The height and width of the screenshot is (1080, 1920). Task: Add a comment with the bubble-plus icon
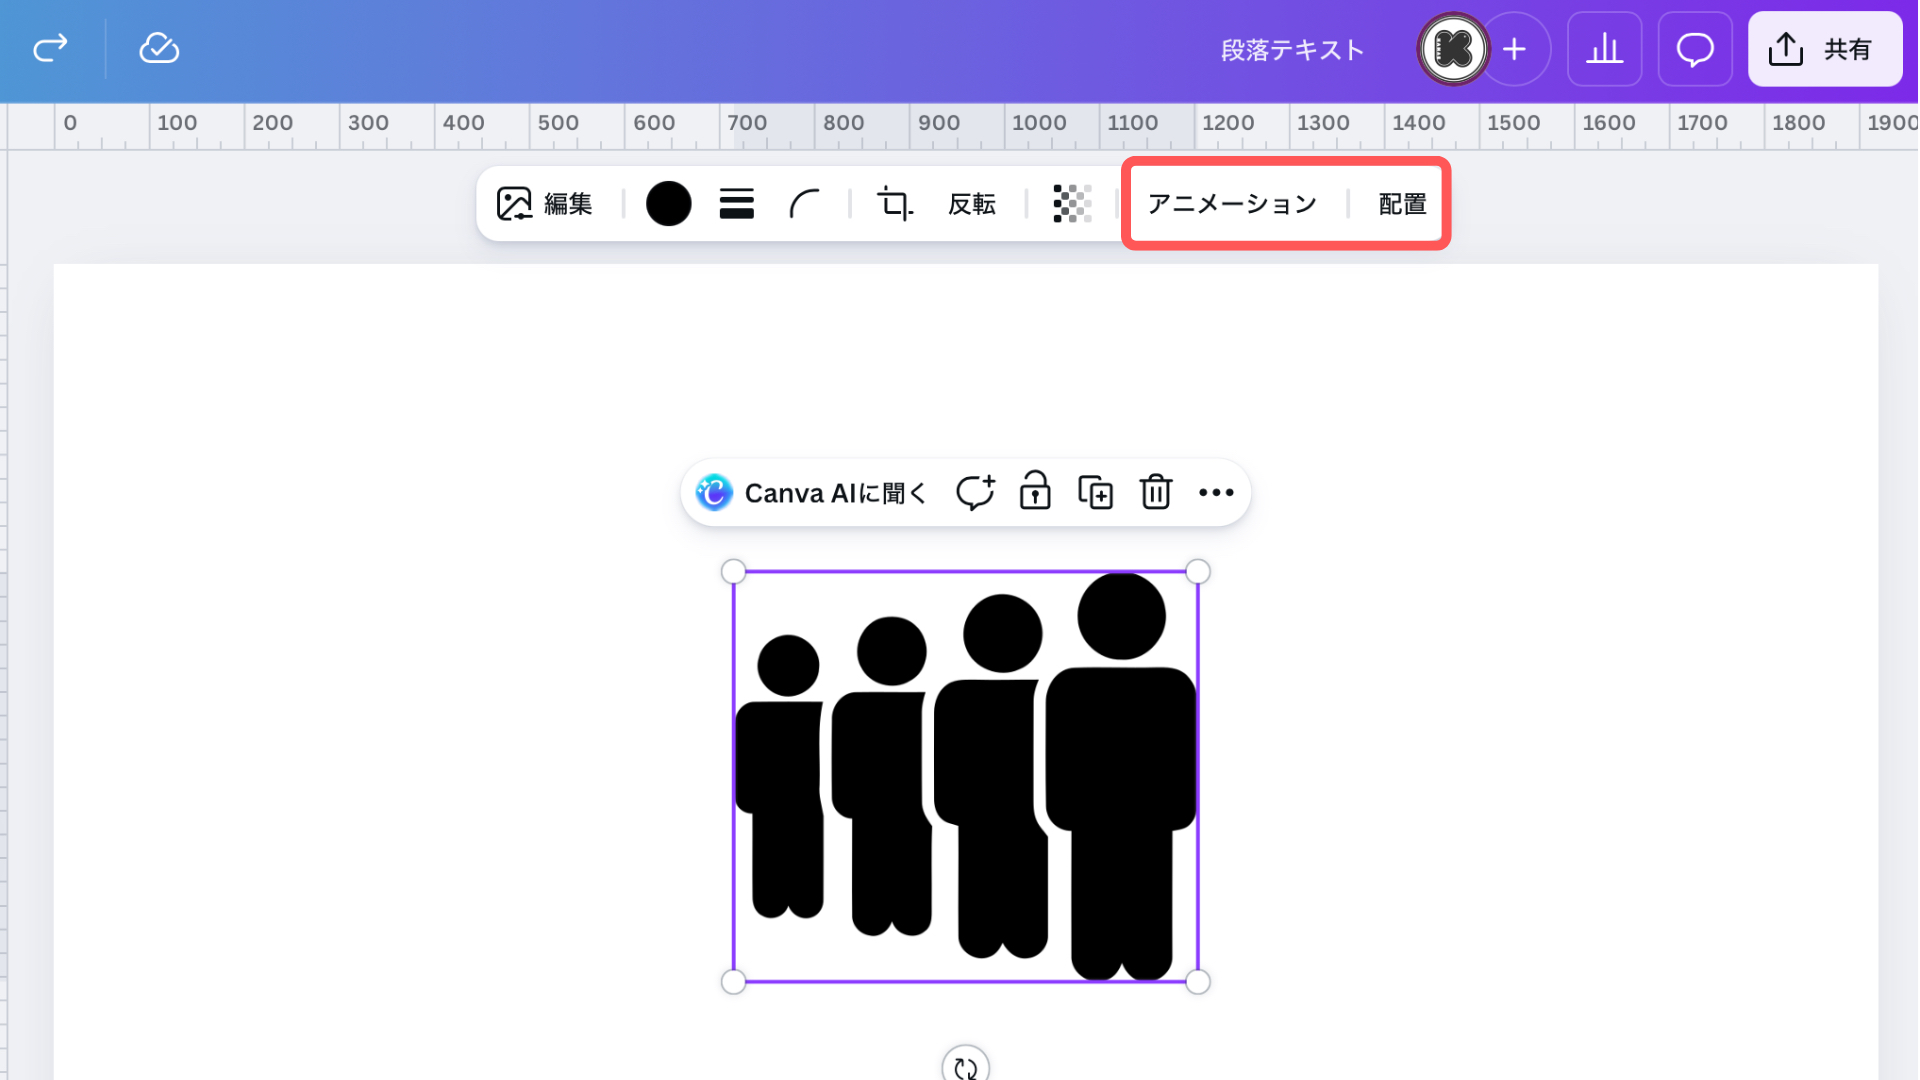tap(975, 492)
